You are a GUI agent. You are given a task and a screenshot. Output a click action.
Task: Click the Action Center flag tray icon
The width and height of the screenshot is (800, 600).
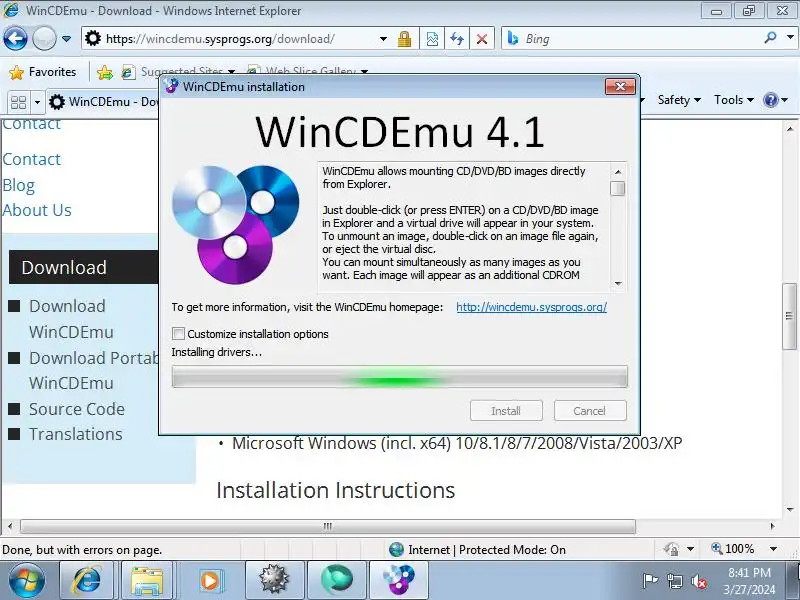pyautogui.click(x=649, y=581)
